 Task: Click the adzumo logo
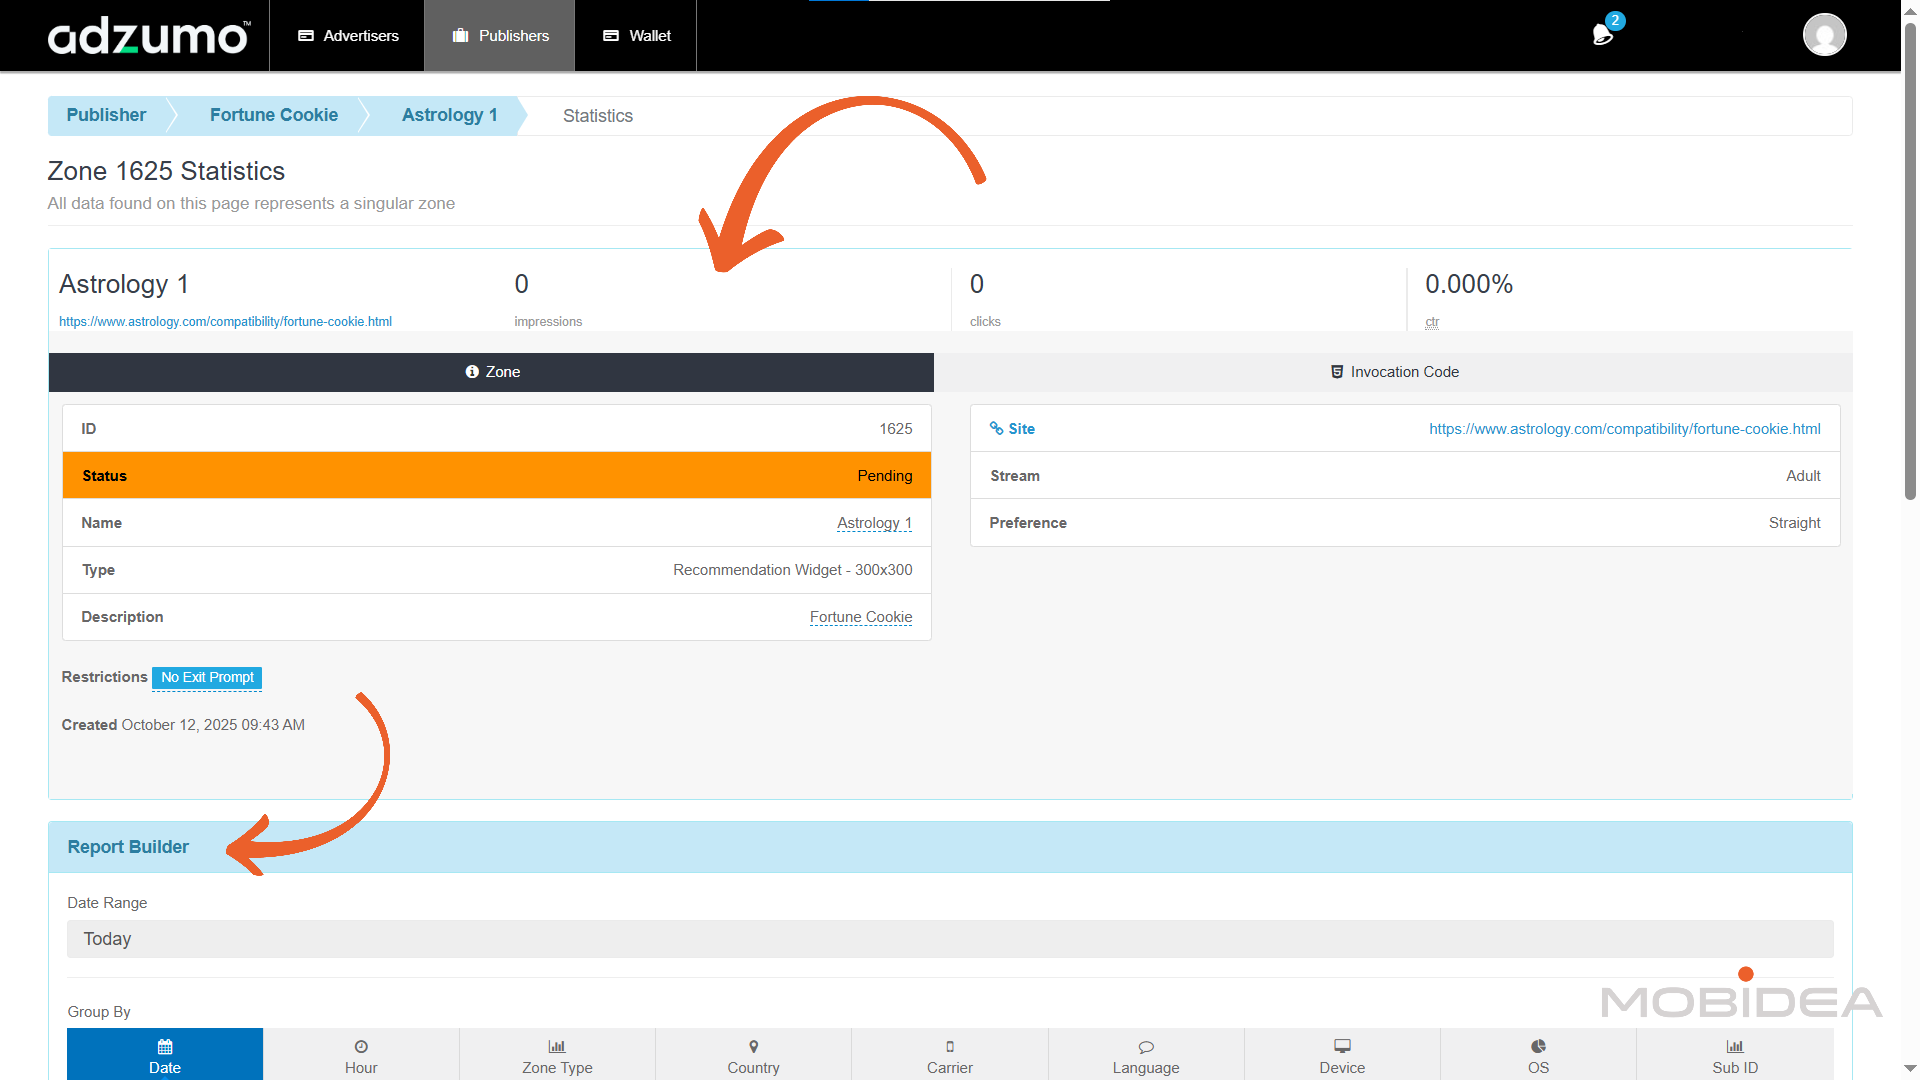point(148,37)
